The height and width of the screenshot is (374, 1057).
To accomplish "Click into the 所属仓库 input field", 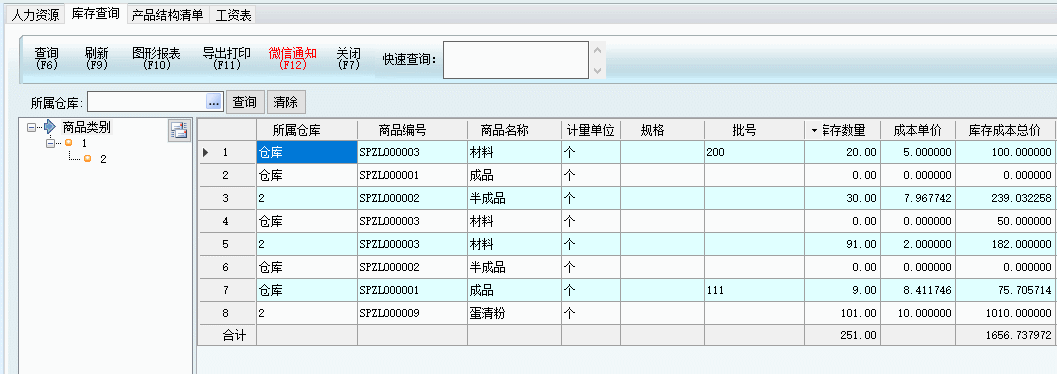I will point(146,102).
